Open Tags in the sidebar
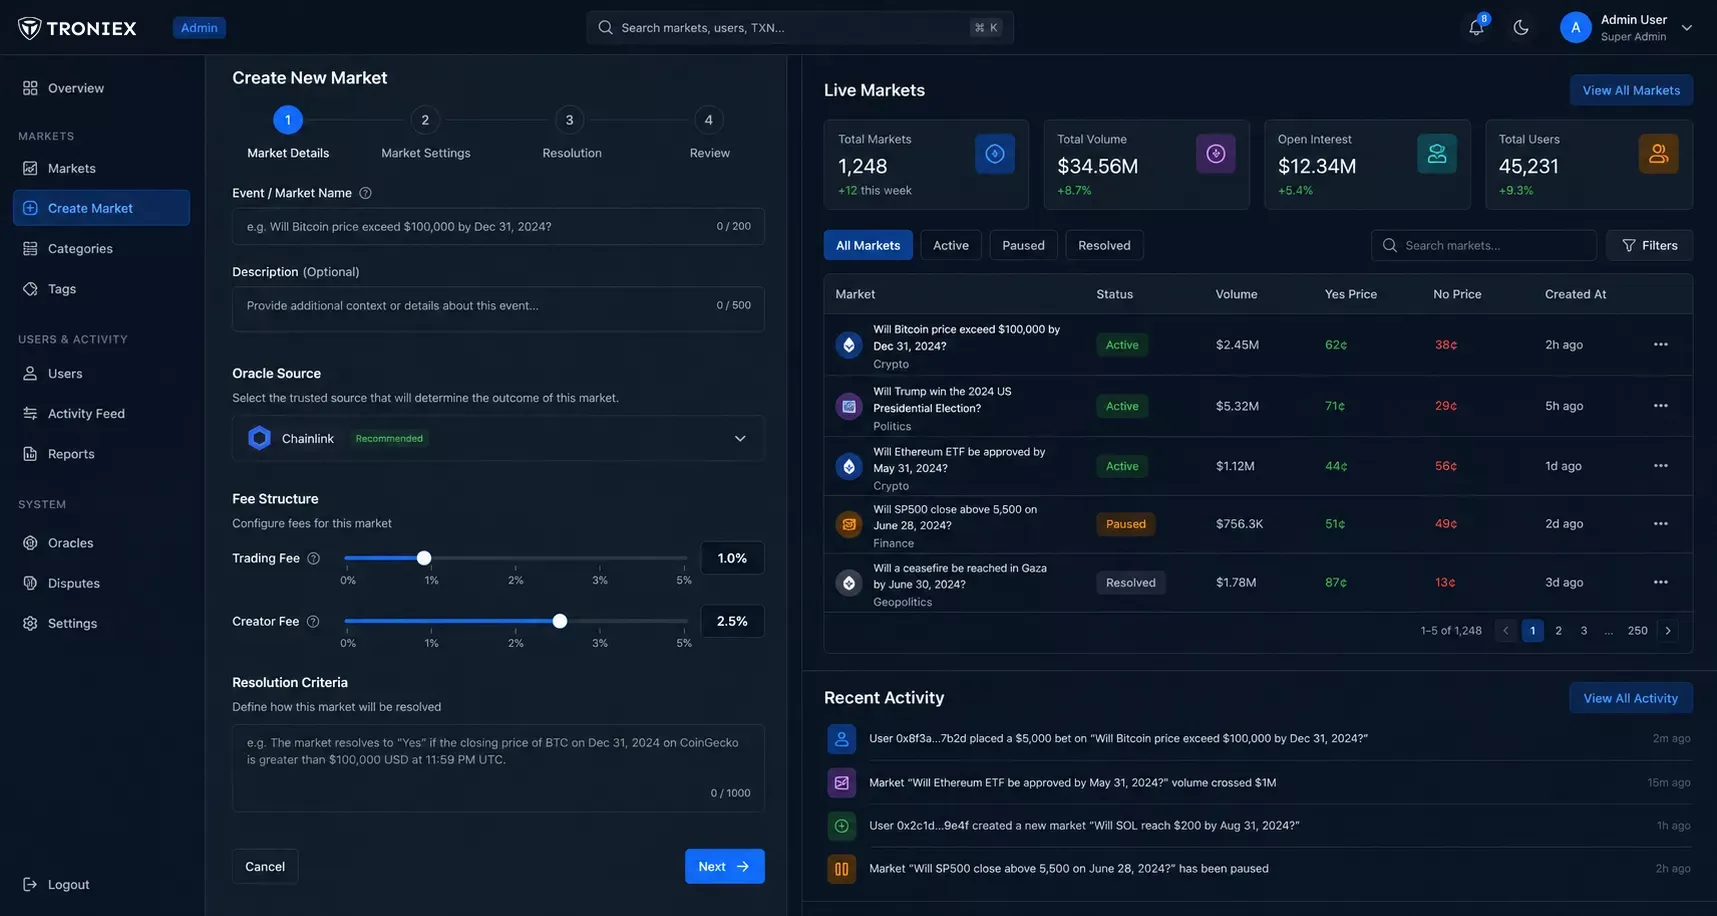This screenshot has height=916, width=1717. coord(101,289)
